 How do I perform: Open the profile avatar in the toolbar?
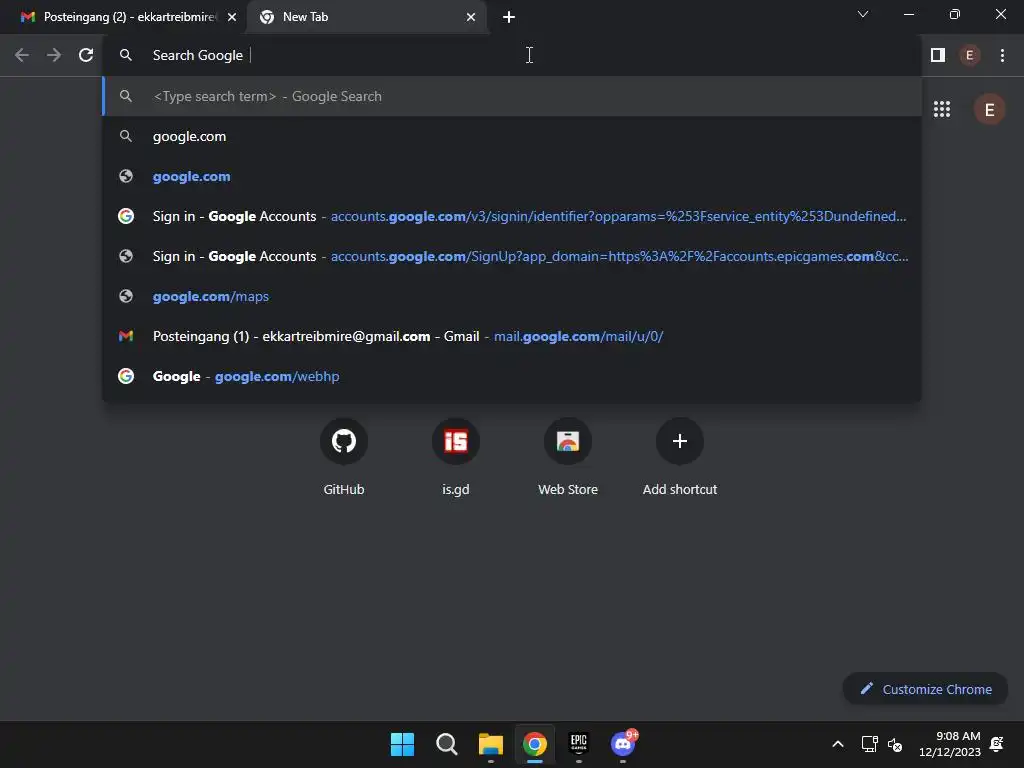click(970, 56)
